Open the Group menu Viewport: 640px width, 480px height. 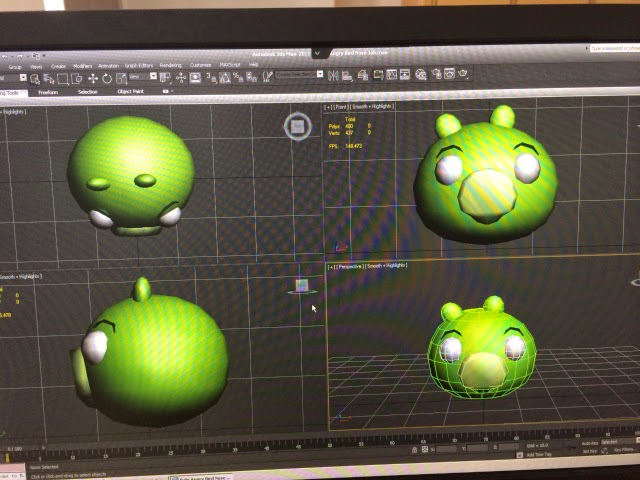coord(15,67)
